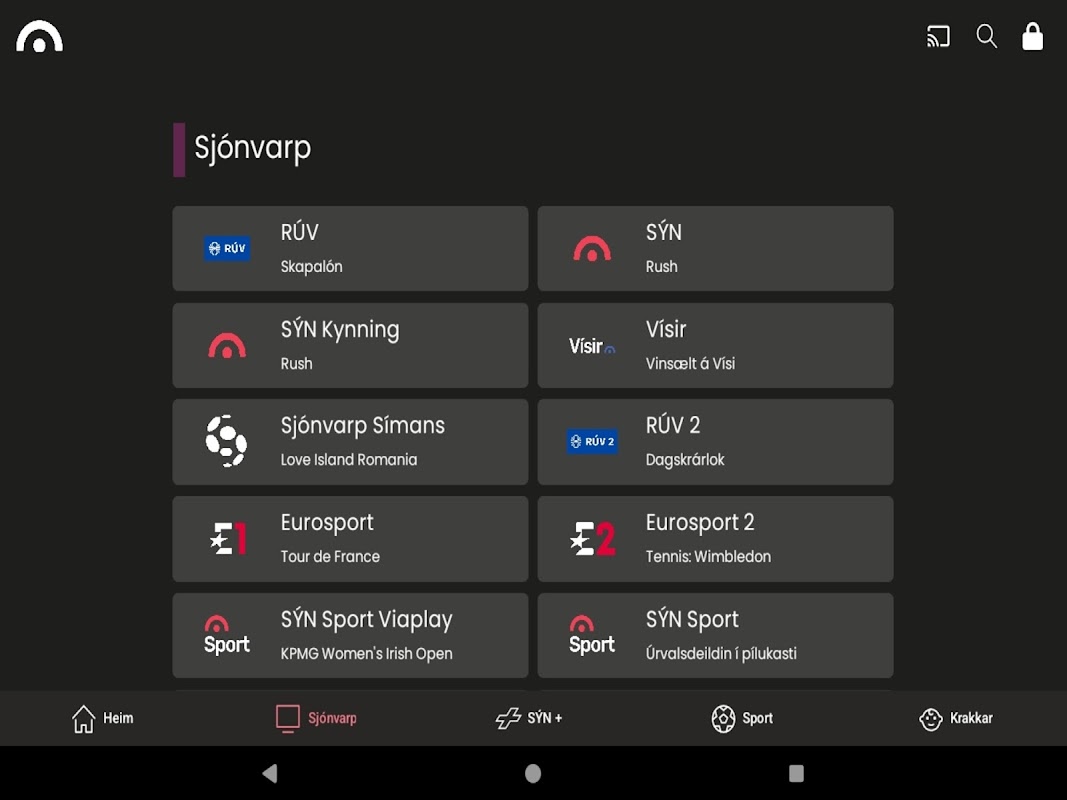Tap the Sjónvarp page heading

pyautogui.click(x=252, y=148)
